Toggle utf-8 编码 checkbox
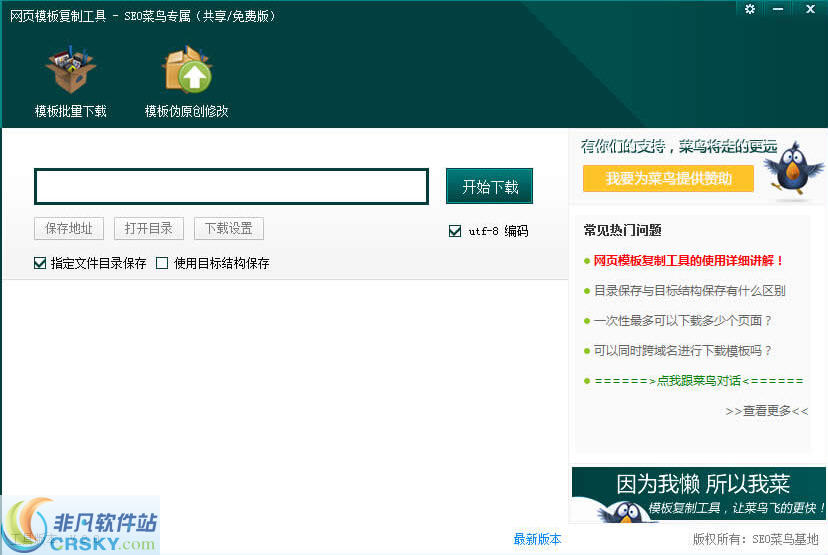828x555 pixels. coord(455,231)
